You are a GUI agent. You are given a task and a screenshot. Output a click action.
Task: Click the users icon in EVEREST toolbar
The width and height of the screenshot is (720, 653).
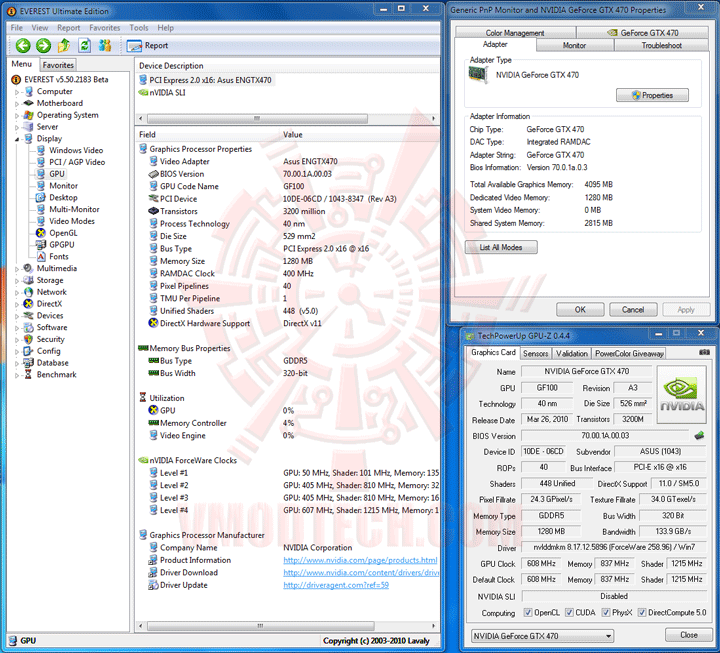point(105,45)
